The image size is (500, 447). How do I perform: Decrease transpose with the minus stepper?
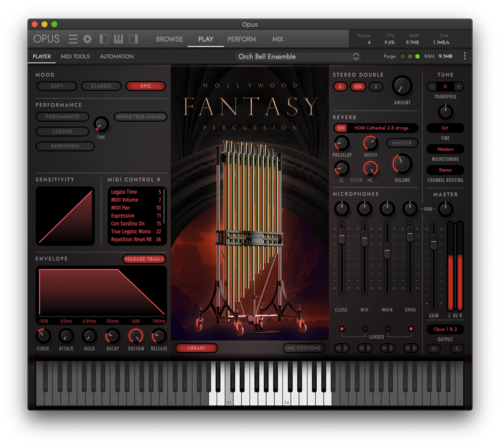click(x=432, y=87)
